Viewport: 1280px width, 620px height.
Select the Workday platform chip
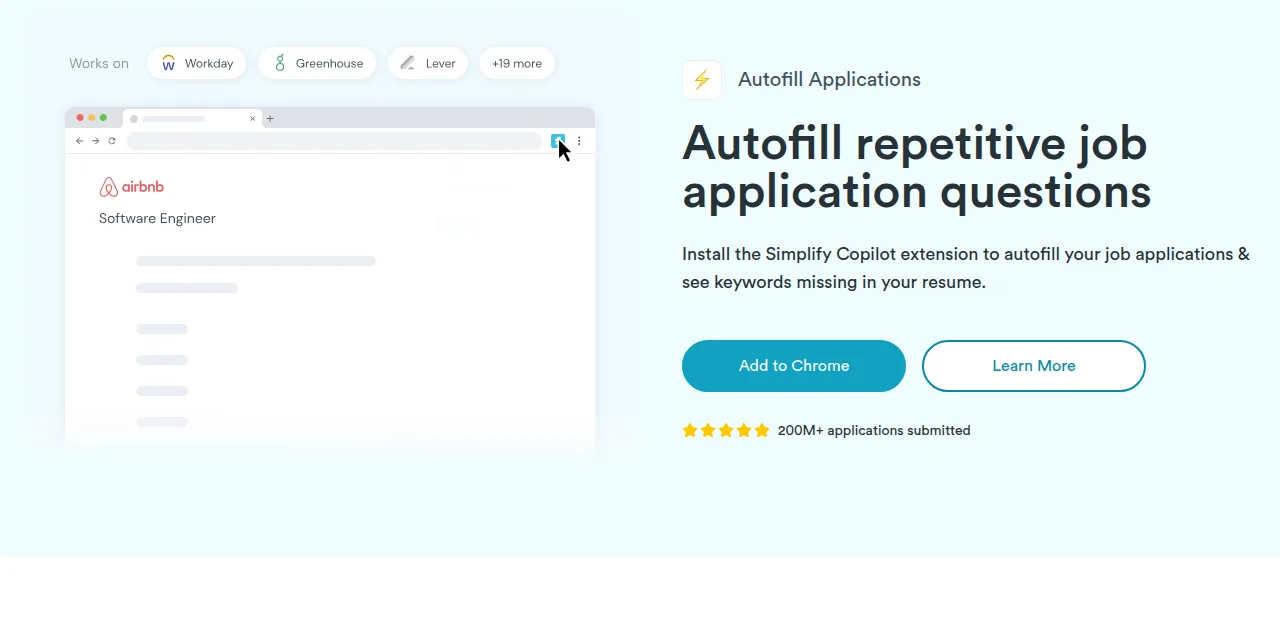pos(197,63)
